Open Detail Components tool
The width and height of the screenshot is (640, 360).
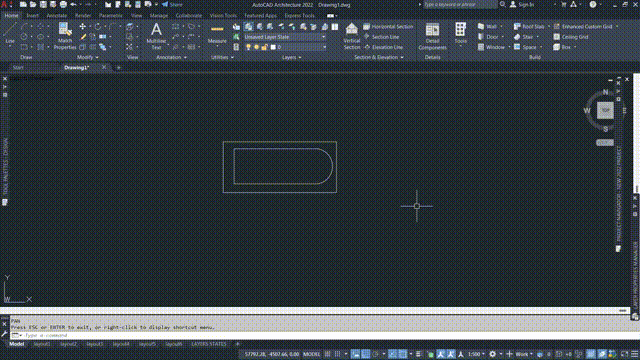432,36
